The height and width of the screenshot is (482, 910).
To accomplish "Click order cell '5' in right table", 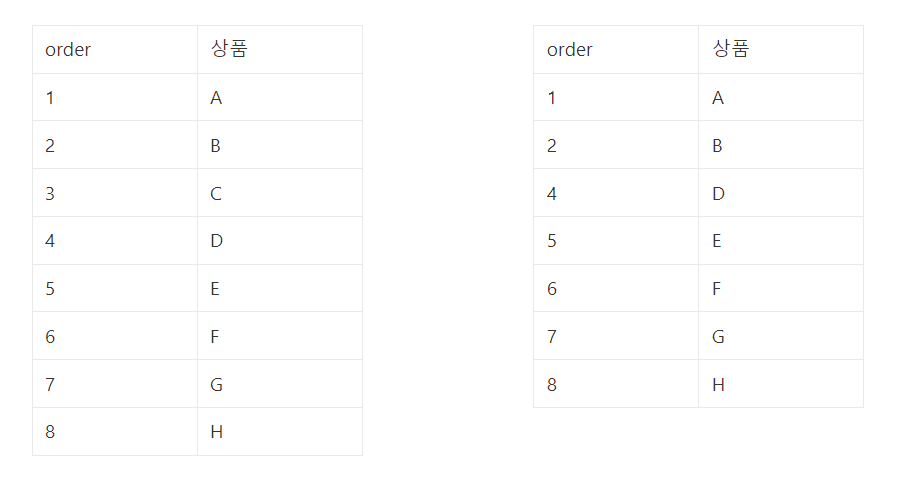I will [x=616, y=241].
